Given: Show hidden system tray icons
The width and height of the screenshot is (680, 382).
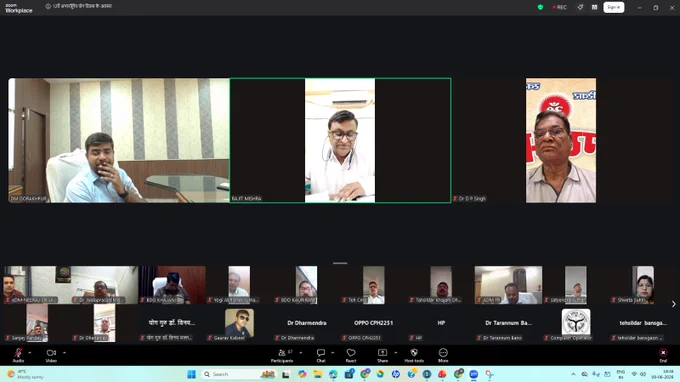Looking at the screenshot, I should [573, 374].
